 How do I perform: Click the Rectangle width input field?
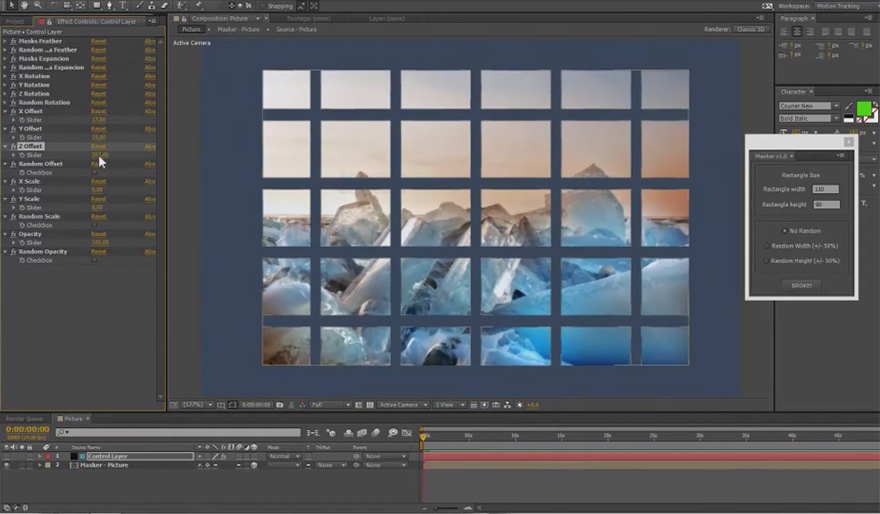[x=826, y=189]
